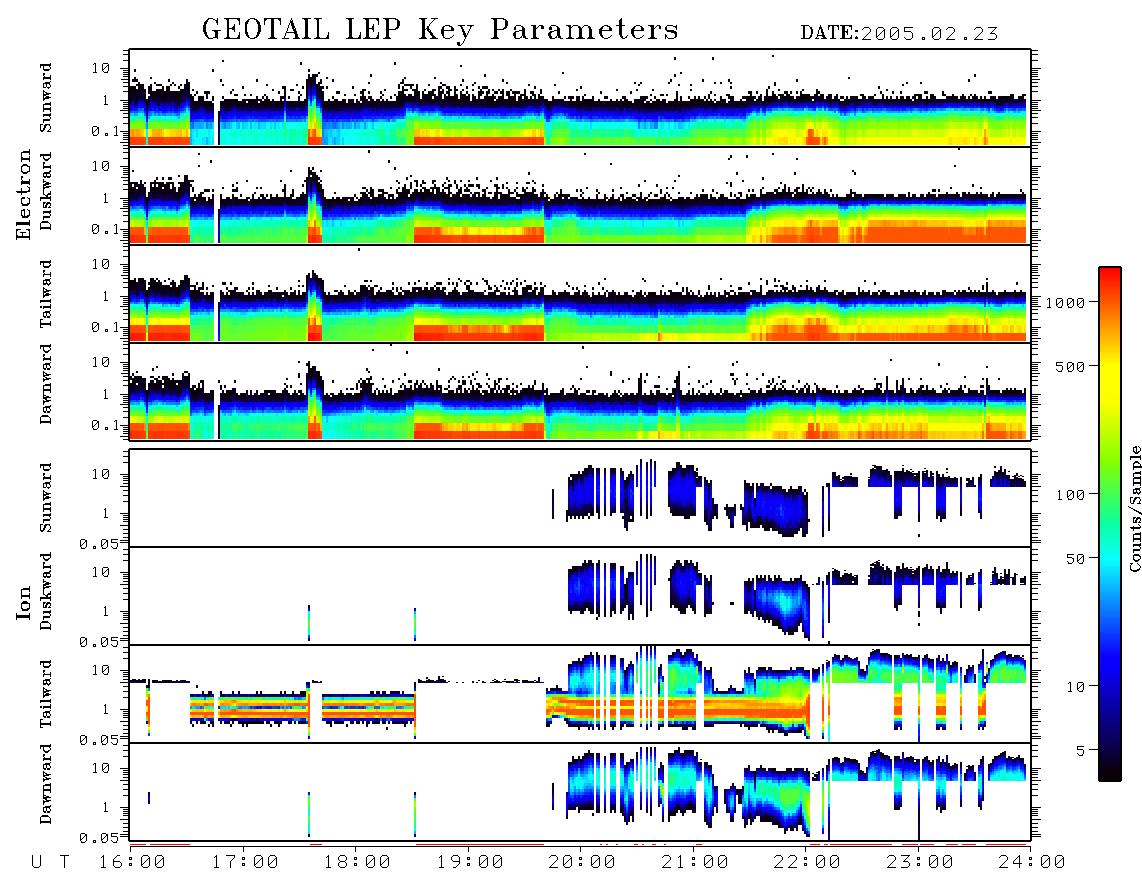Click the "0.05" tick on Ion Dawnward axis

[x=99, y=838]
